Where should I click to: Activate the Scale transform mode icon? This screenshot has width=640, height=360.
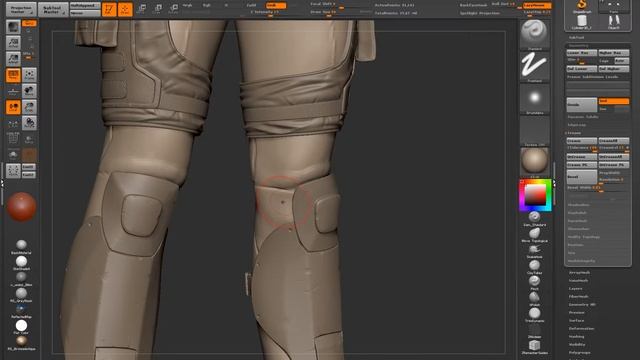click(158, 9)
